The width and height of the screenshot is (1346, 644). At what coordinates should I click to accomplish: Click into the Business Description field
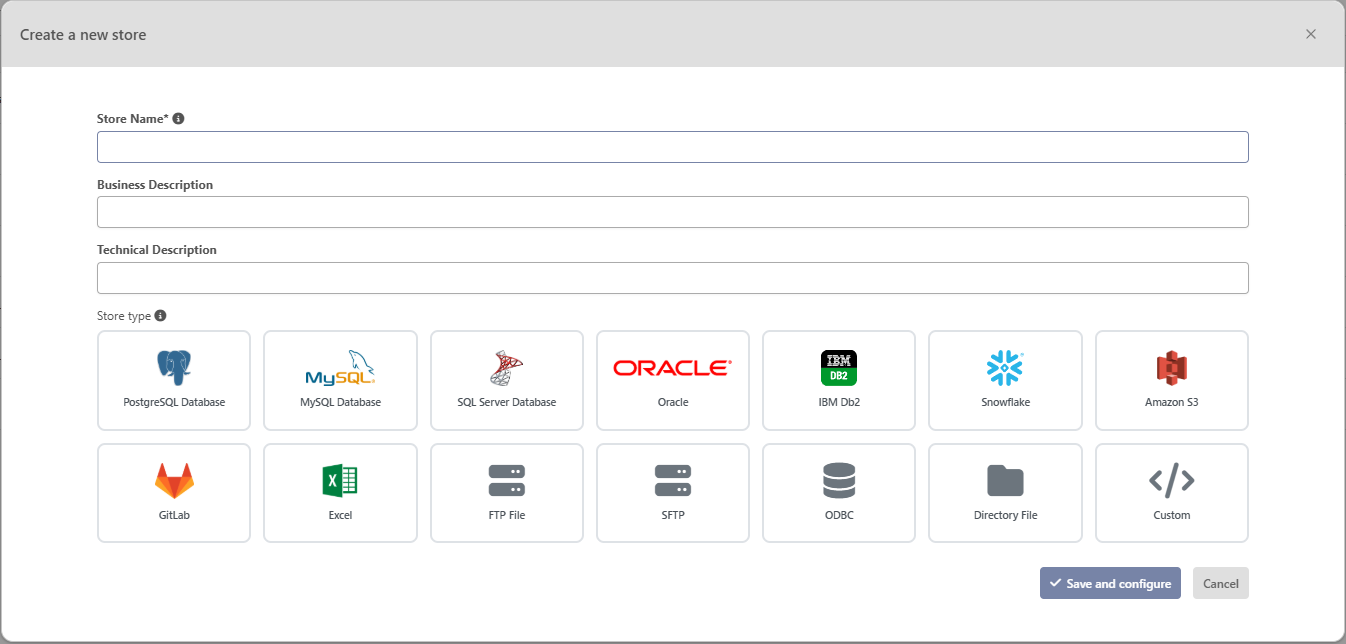tap(673, 212)
